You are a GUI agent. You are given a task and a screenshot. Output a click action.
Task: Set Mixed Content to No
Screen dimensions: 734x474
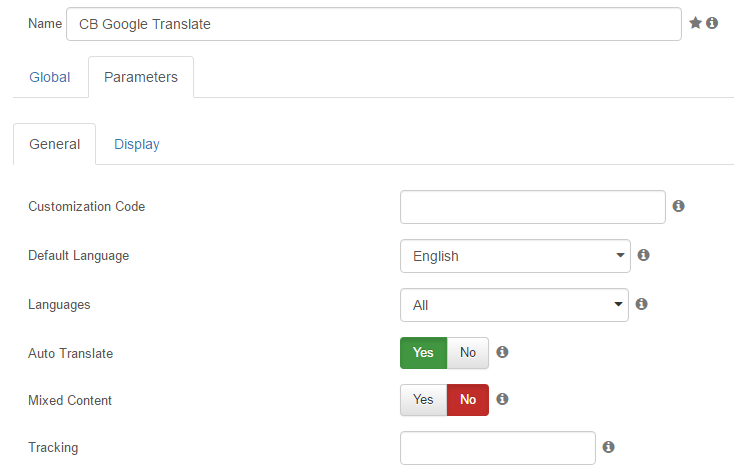[468, 400]
